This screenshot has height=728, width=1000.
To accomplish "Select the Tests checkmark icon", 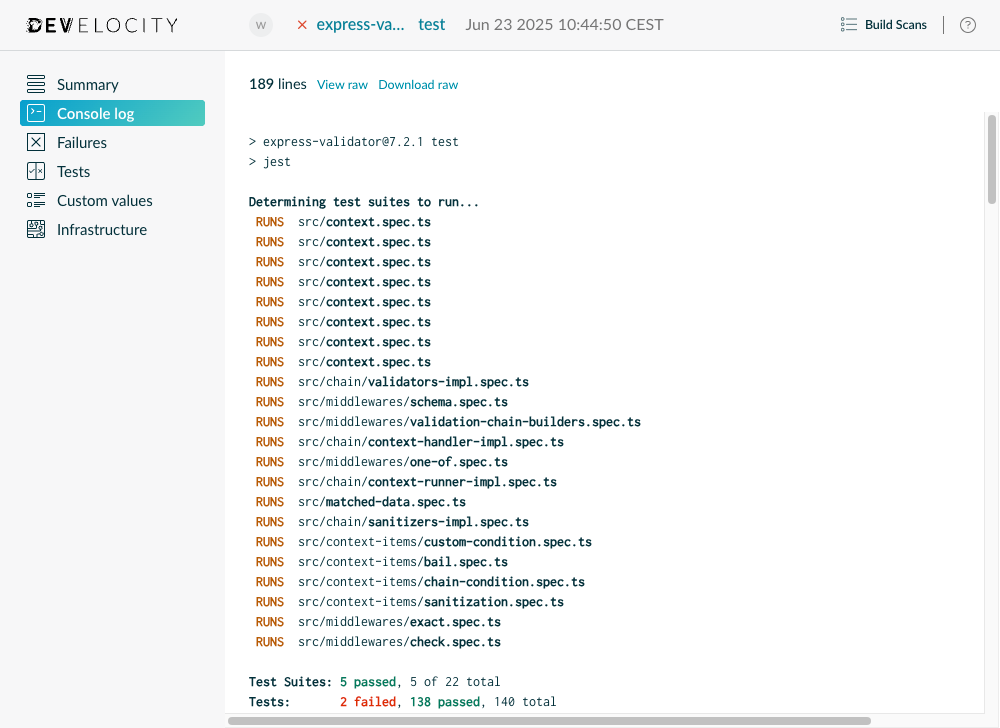I will [x=35, y=171].
